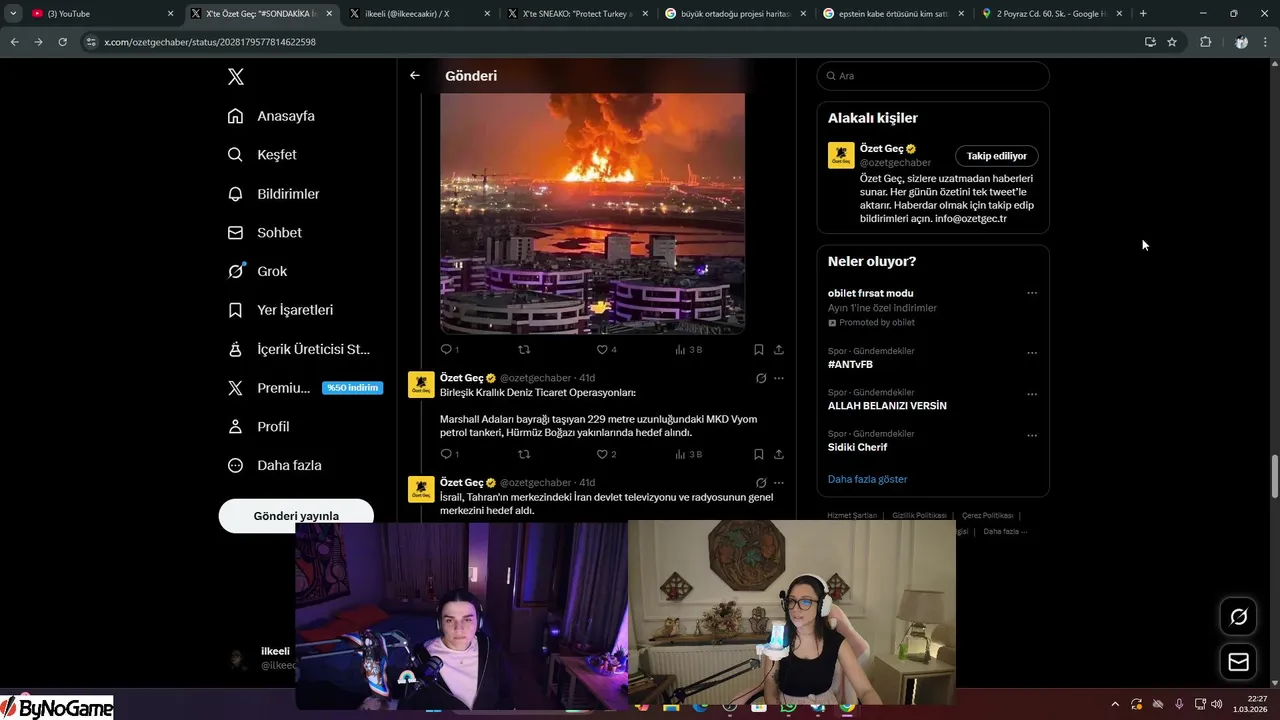Switch to YouTube browser tab
This screenshot has width=1280, height=720.
pos(102,13)
